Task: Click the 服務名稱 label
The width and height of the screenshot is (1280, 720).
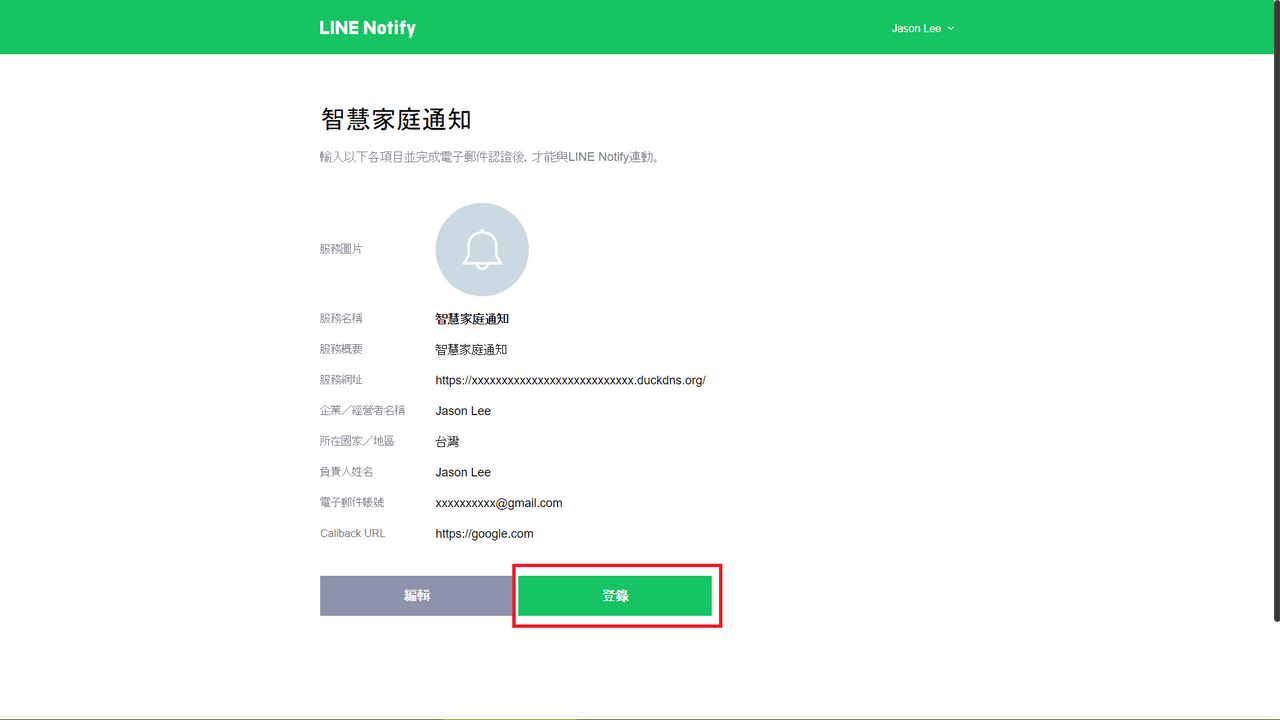Action: [341, 319]
